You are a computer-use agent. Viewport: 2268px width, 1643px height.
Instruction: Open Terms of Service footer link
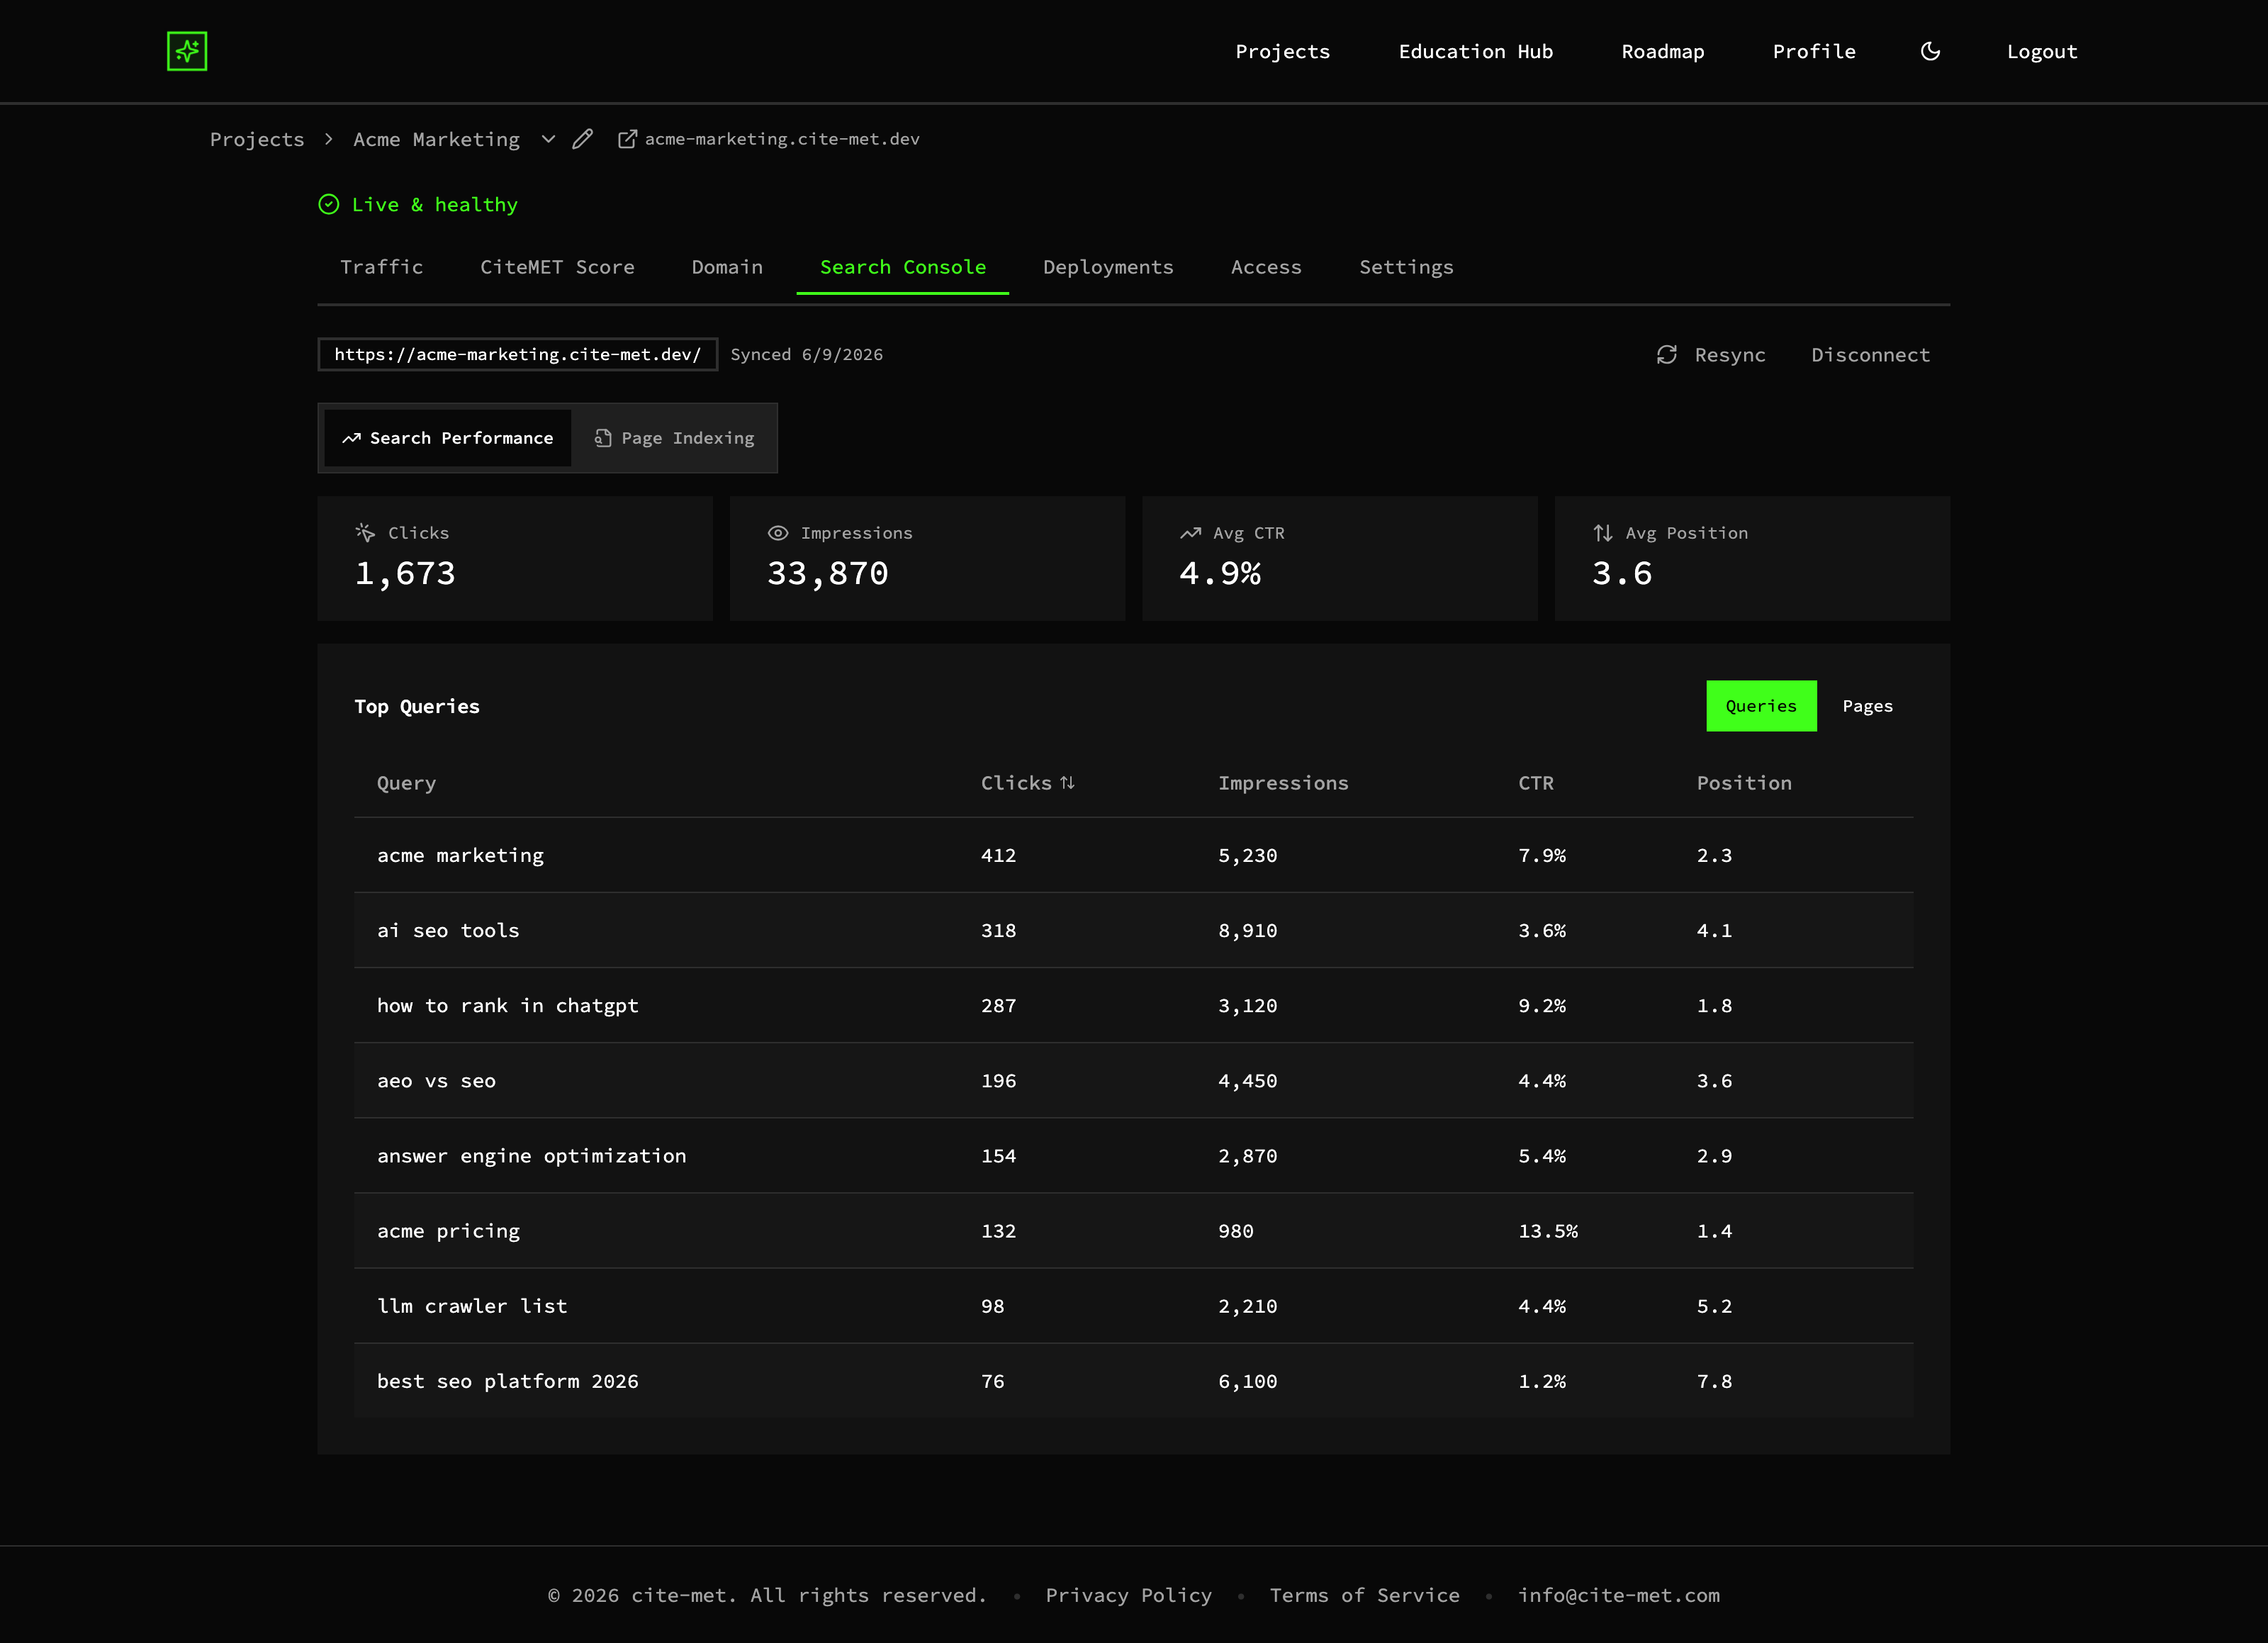pyautogui.click(x=1364, y=1595)
